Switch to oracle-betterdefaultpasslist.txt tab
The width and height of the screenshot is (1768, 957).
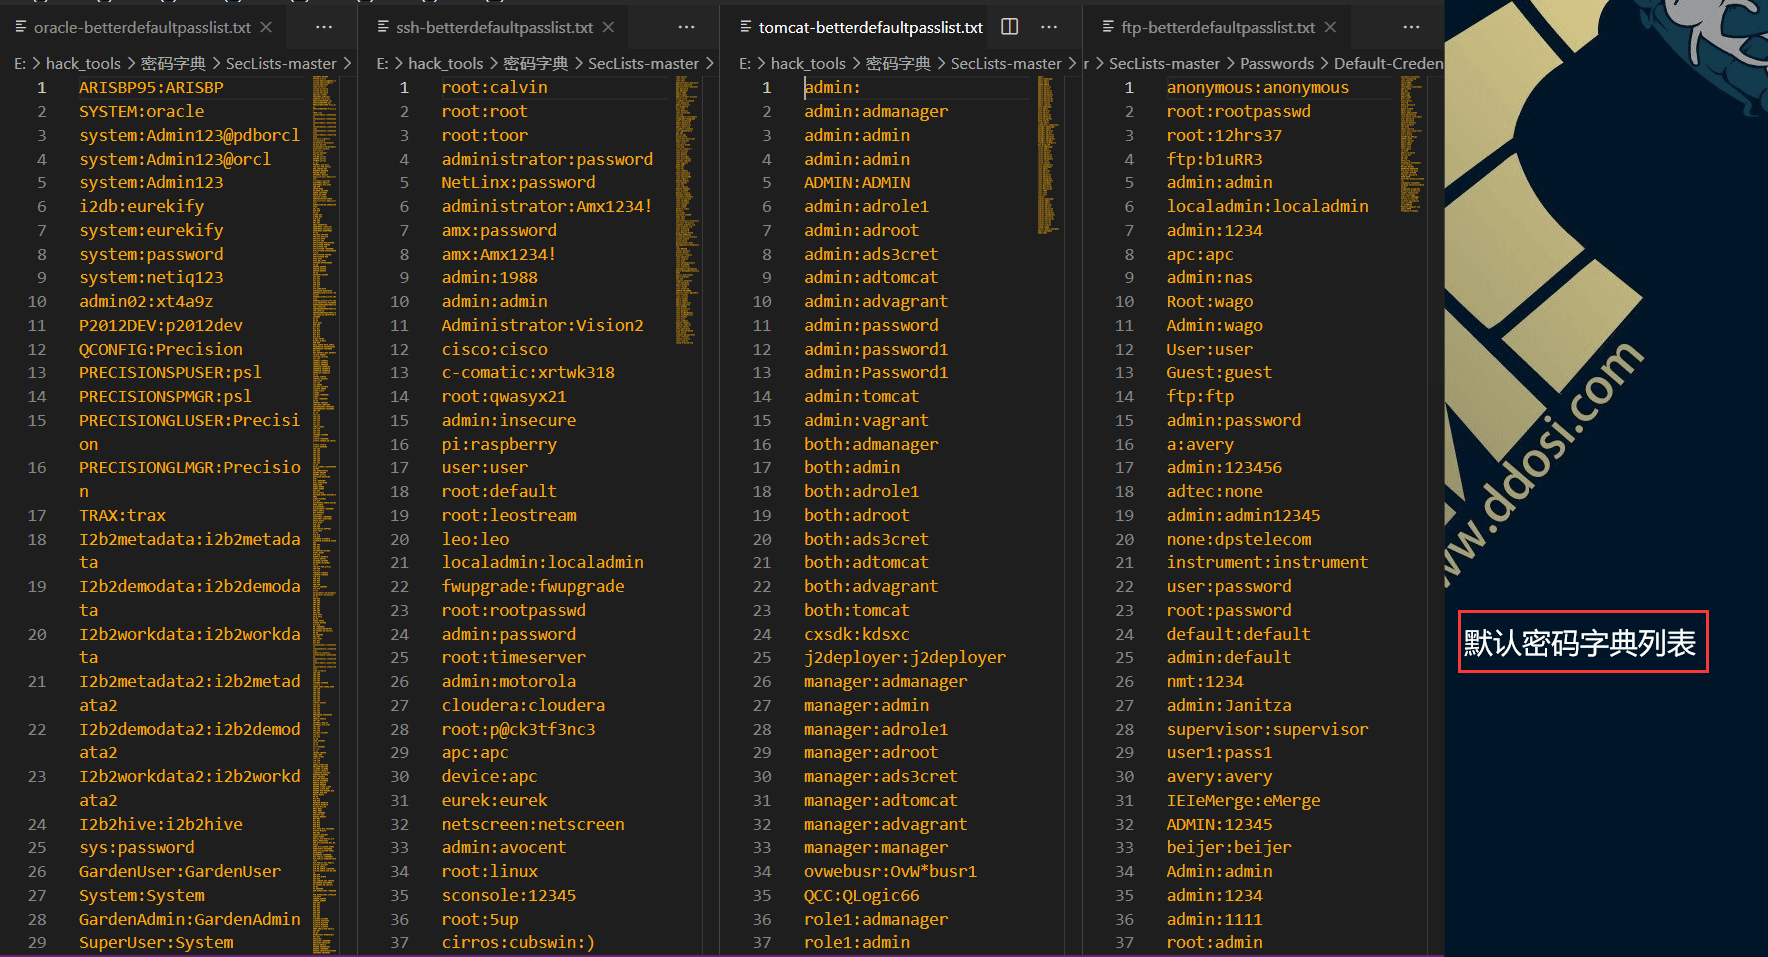point(142,27)
